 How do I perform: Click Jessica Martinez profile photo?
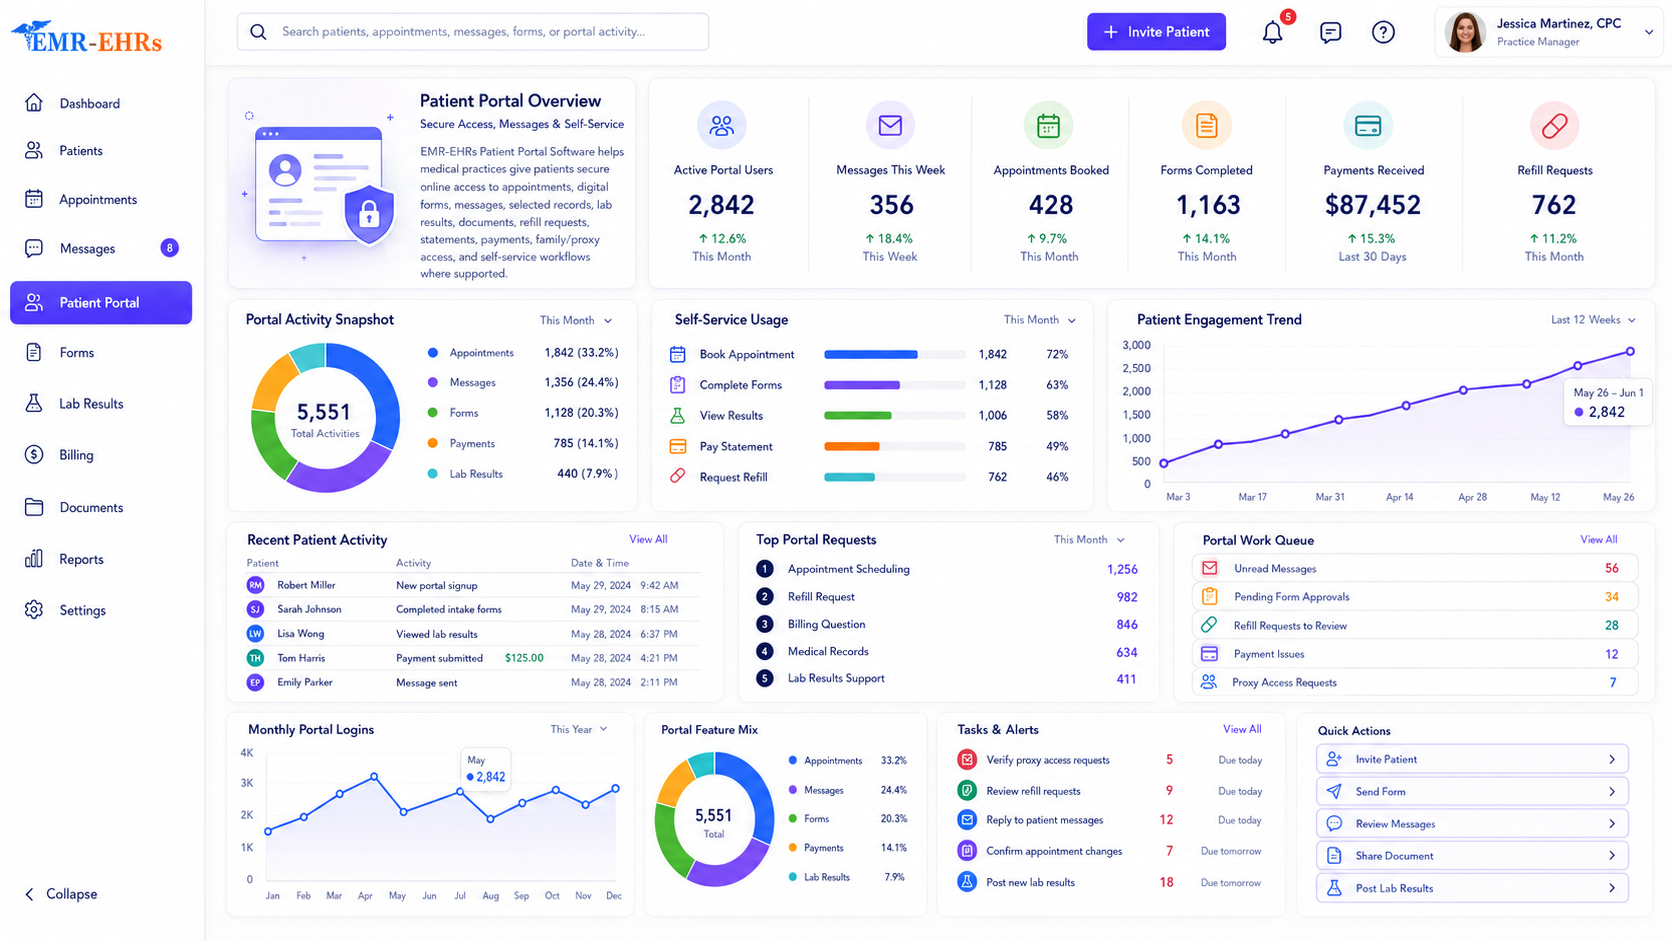click(x=1466, y=32)
